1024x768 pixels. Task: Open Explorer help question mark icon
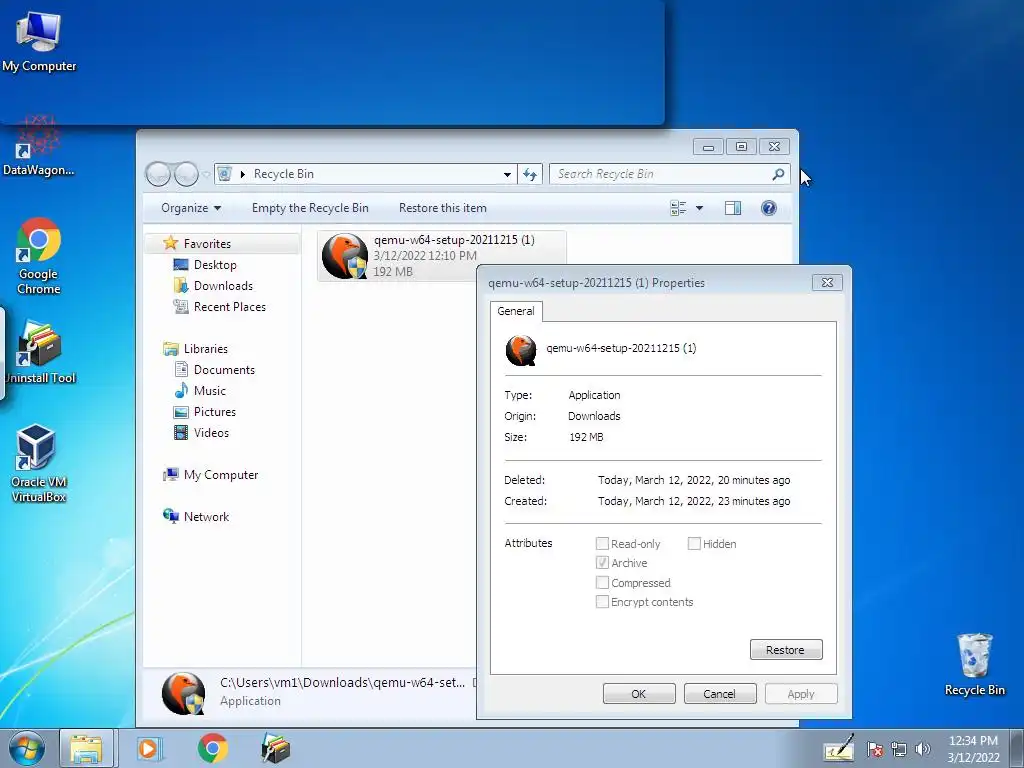[769, 208]
